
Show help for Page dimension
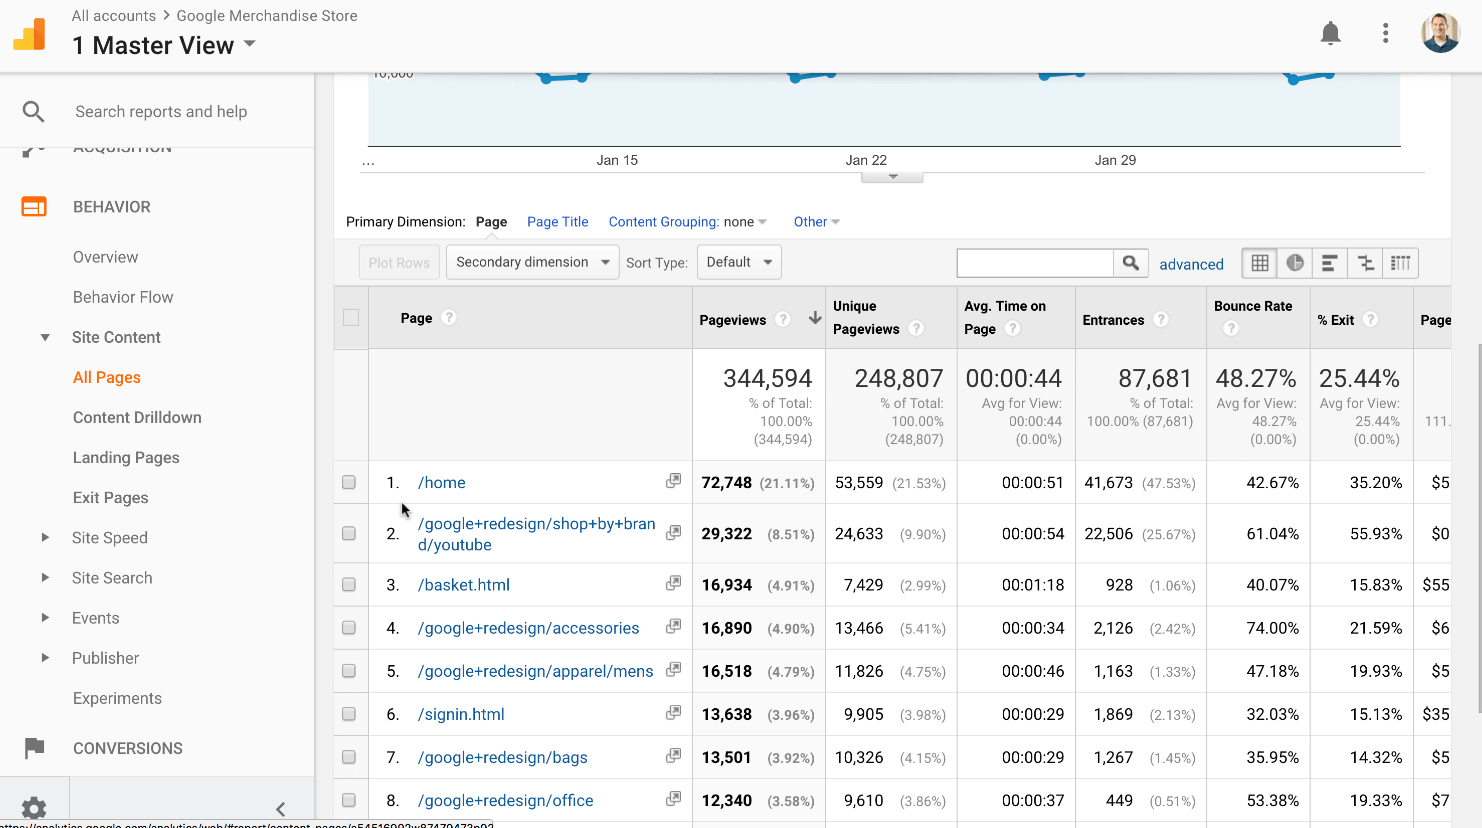[449, 317]
